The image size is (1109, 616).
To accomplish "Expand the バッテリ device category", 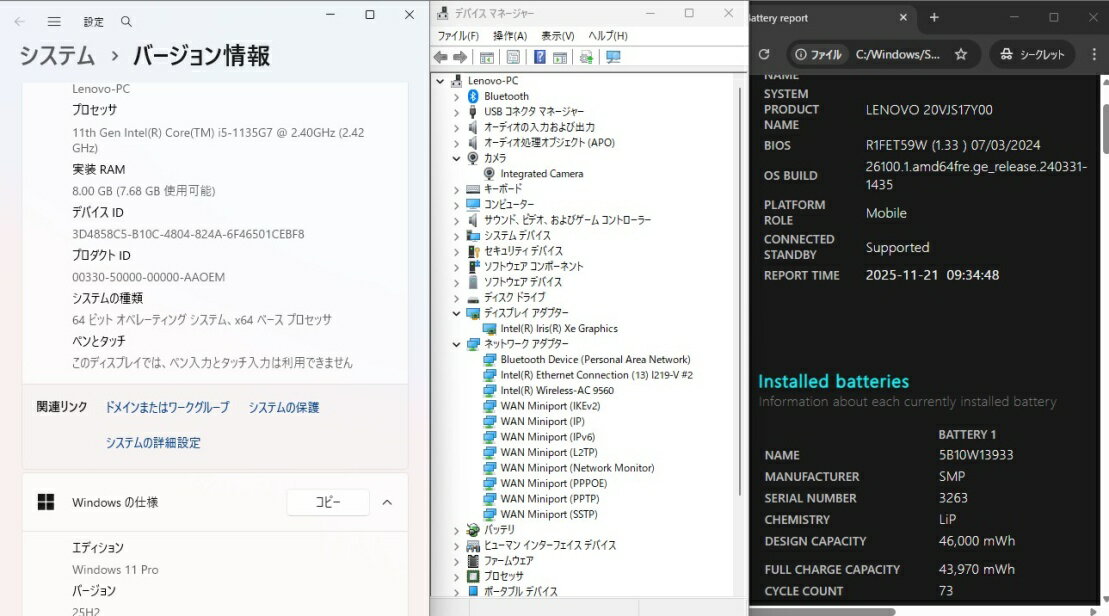I will tap(457, 529).
